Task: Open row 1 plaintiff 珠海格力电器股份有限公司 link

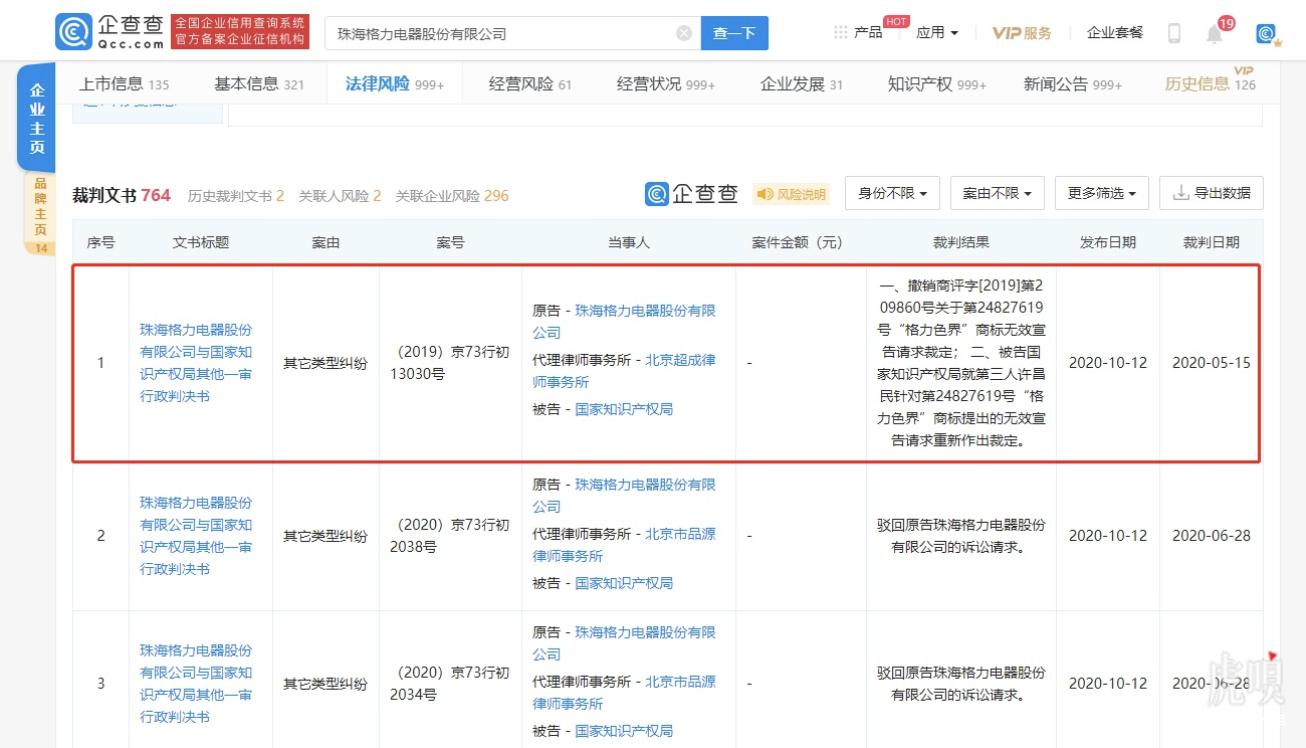Action: (624, 321)
